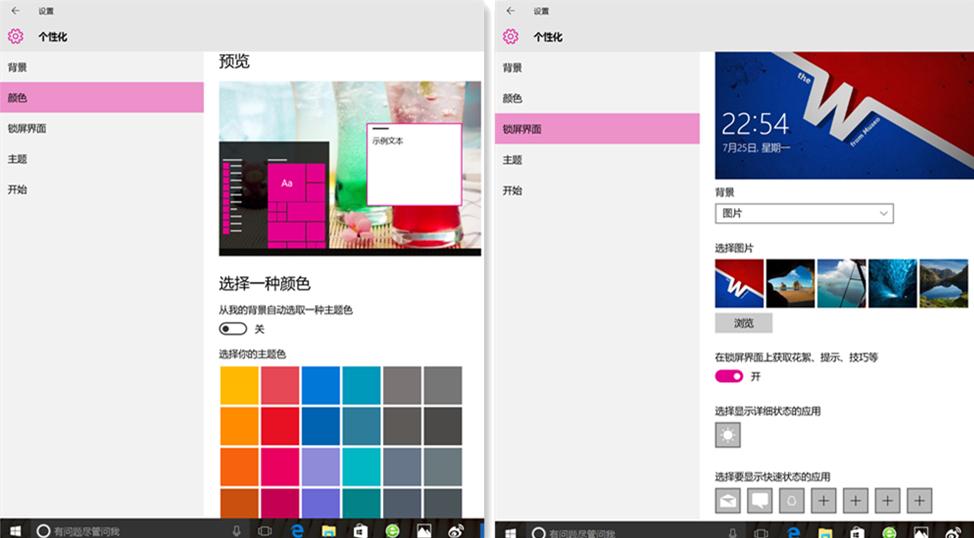Open green 360 browser on left taskbar
The width and height of the screenshot is (974, 538).
392,531
